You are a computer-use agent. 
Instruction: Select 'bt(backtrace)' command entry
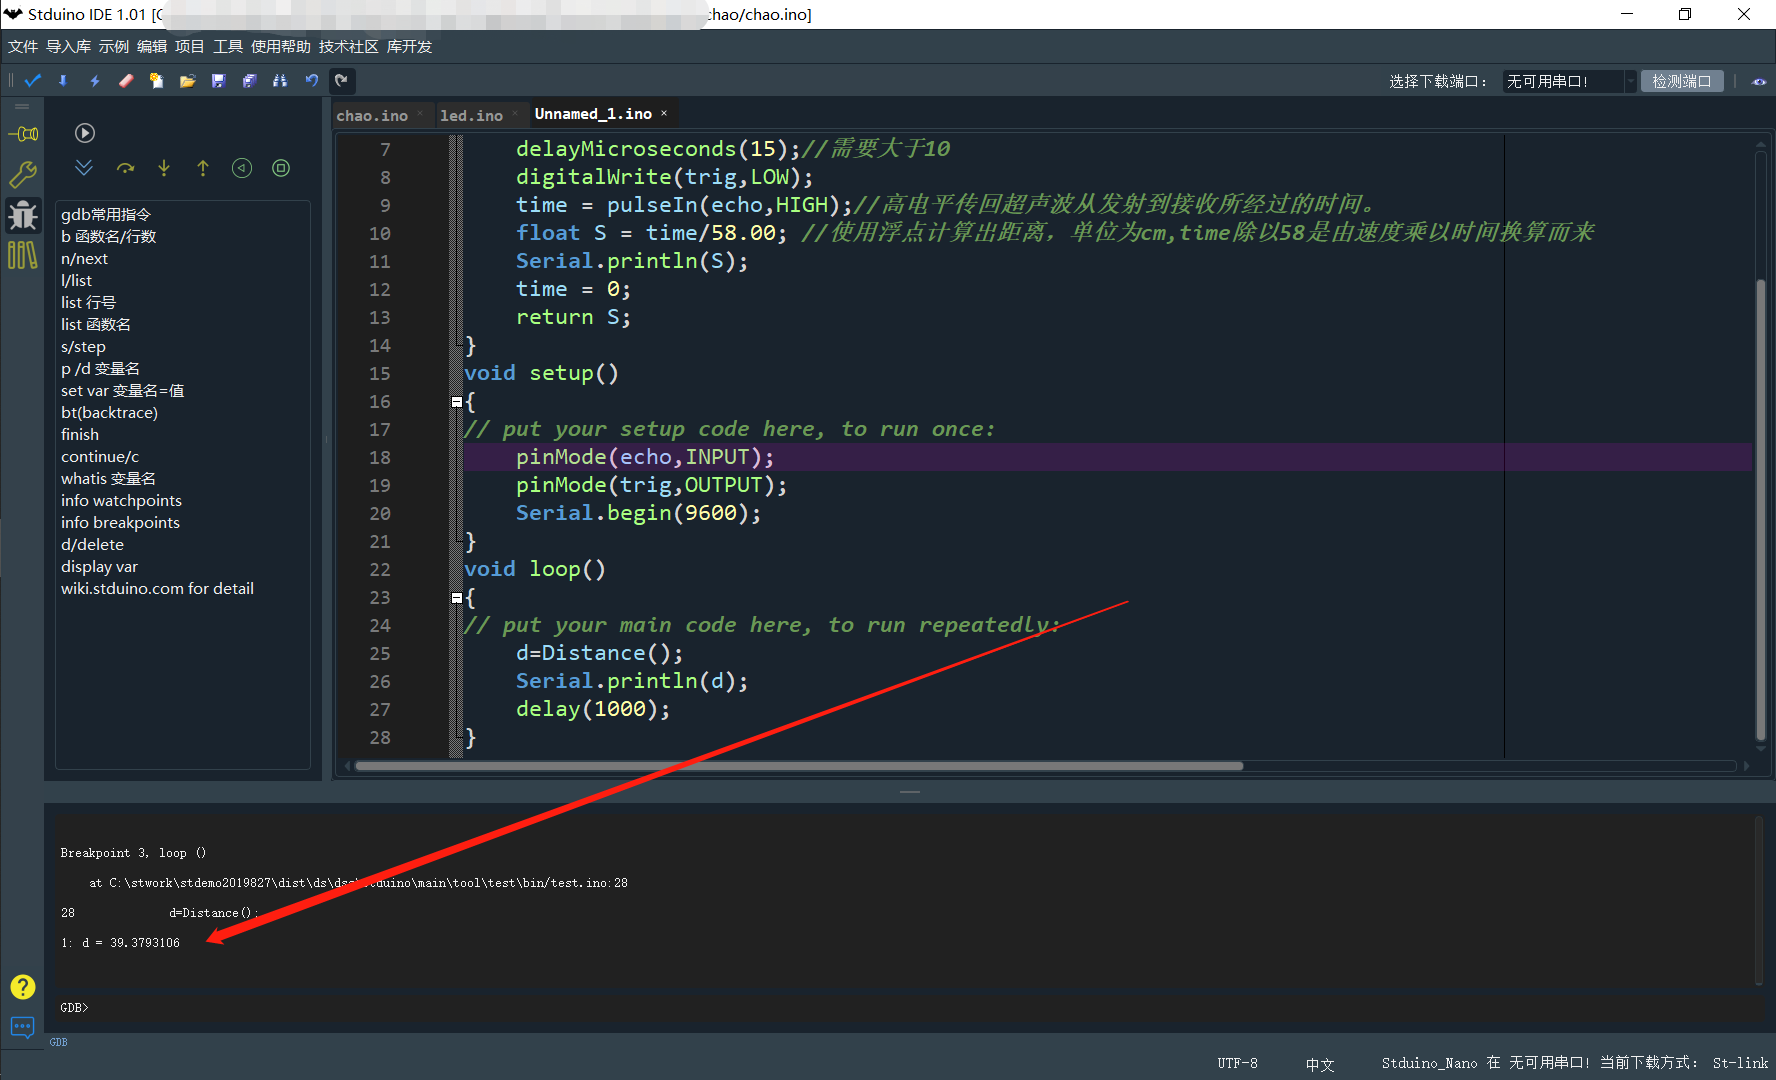(109, 413)
